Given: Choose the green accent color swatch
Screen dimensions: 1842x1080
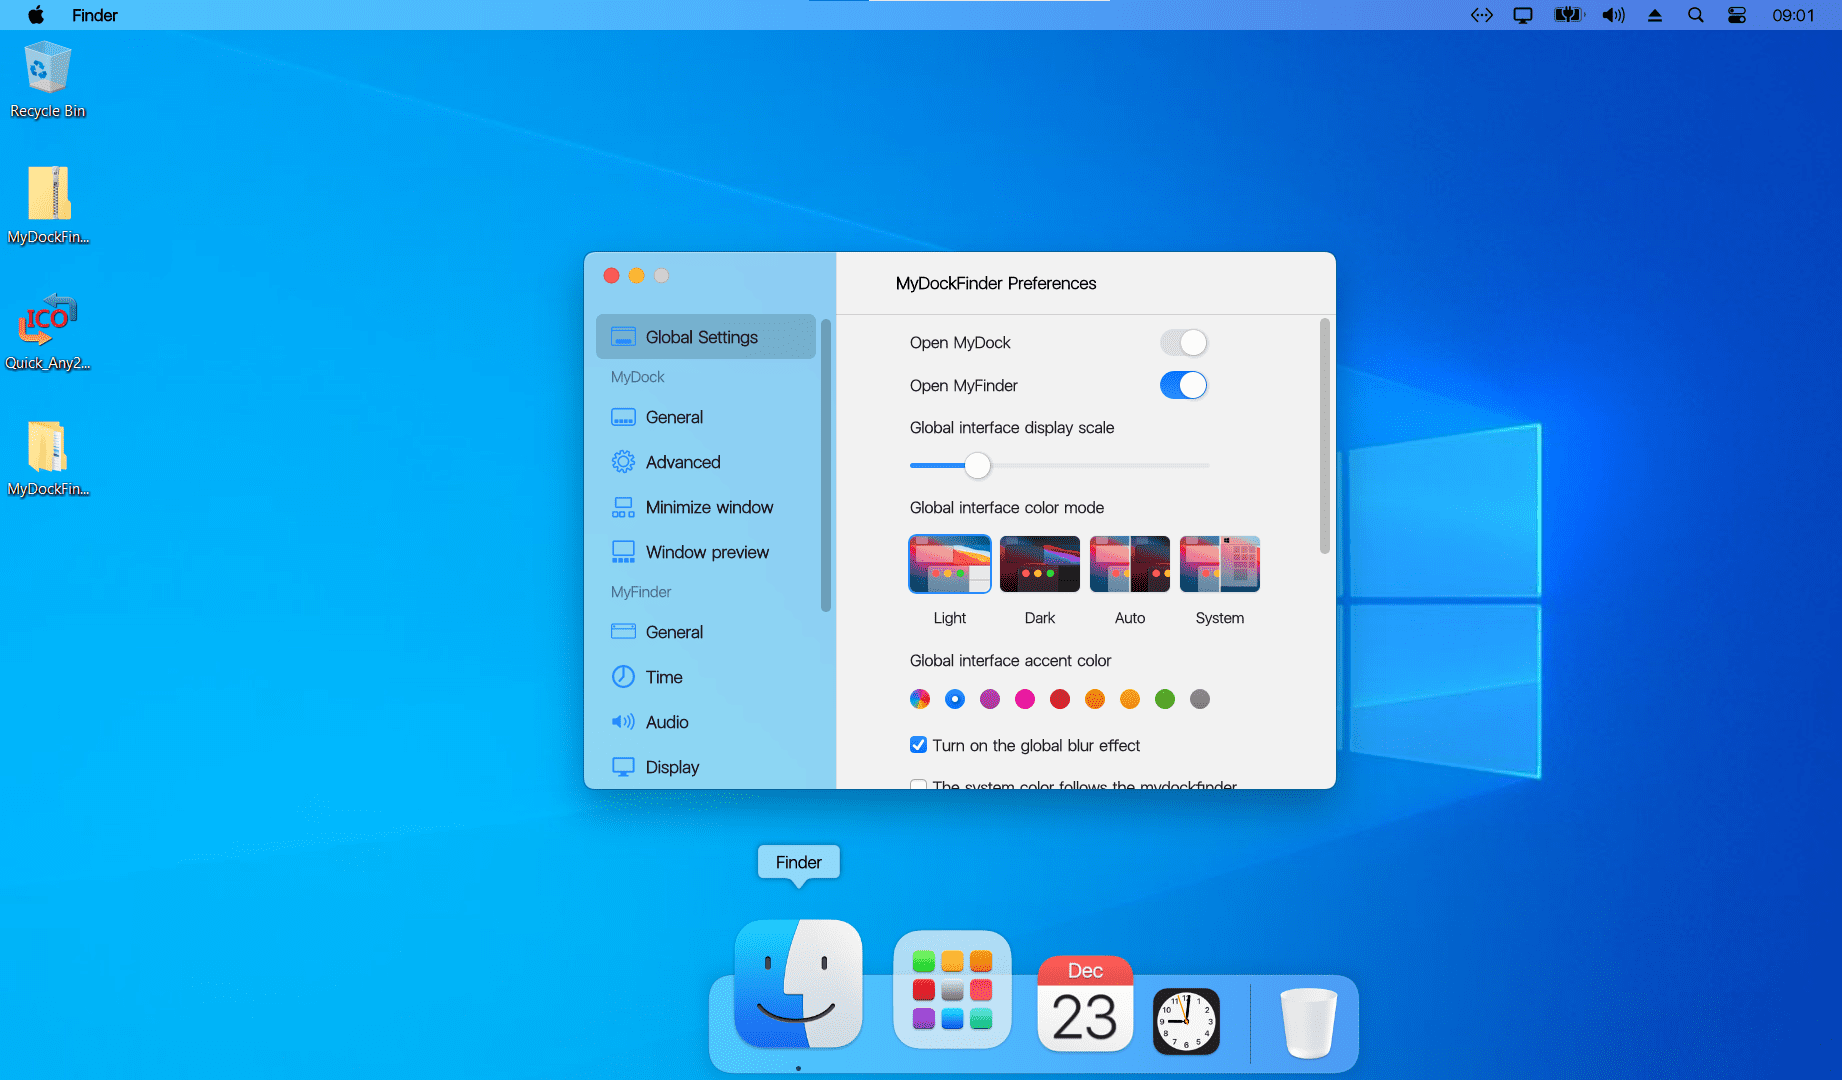Looking at the screenshot, I should coord(1165,699).
